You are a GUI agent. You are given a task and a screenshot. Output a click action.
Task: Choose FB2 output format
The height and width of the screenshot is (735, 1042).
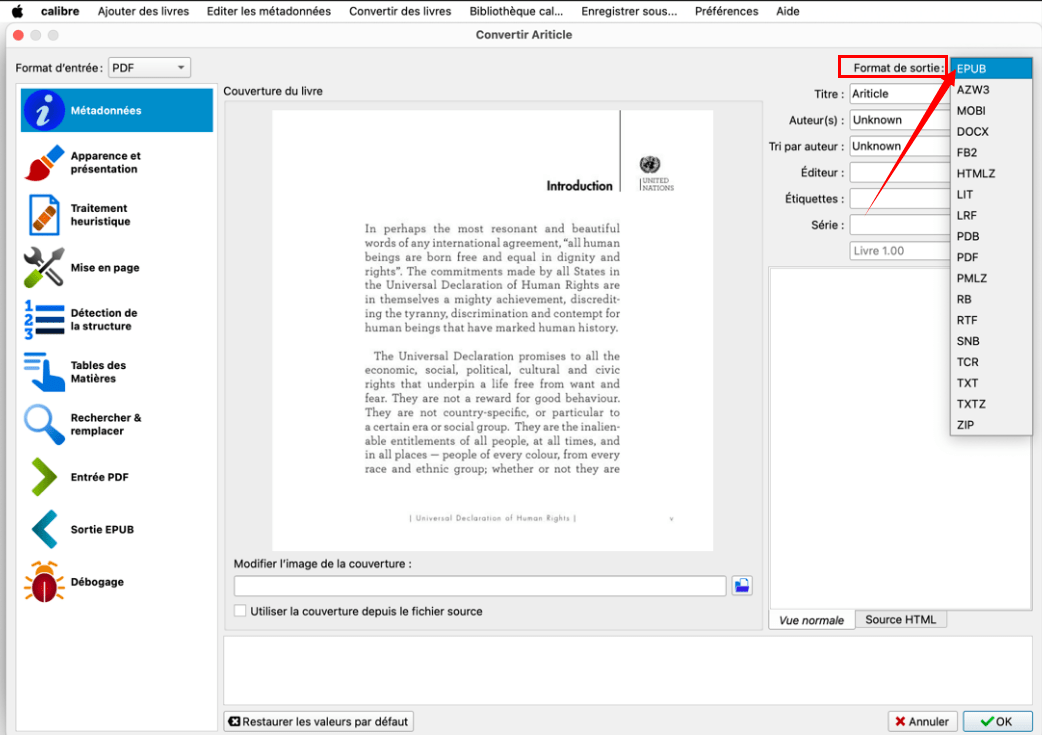991,152
